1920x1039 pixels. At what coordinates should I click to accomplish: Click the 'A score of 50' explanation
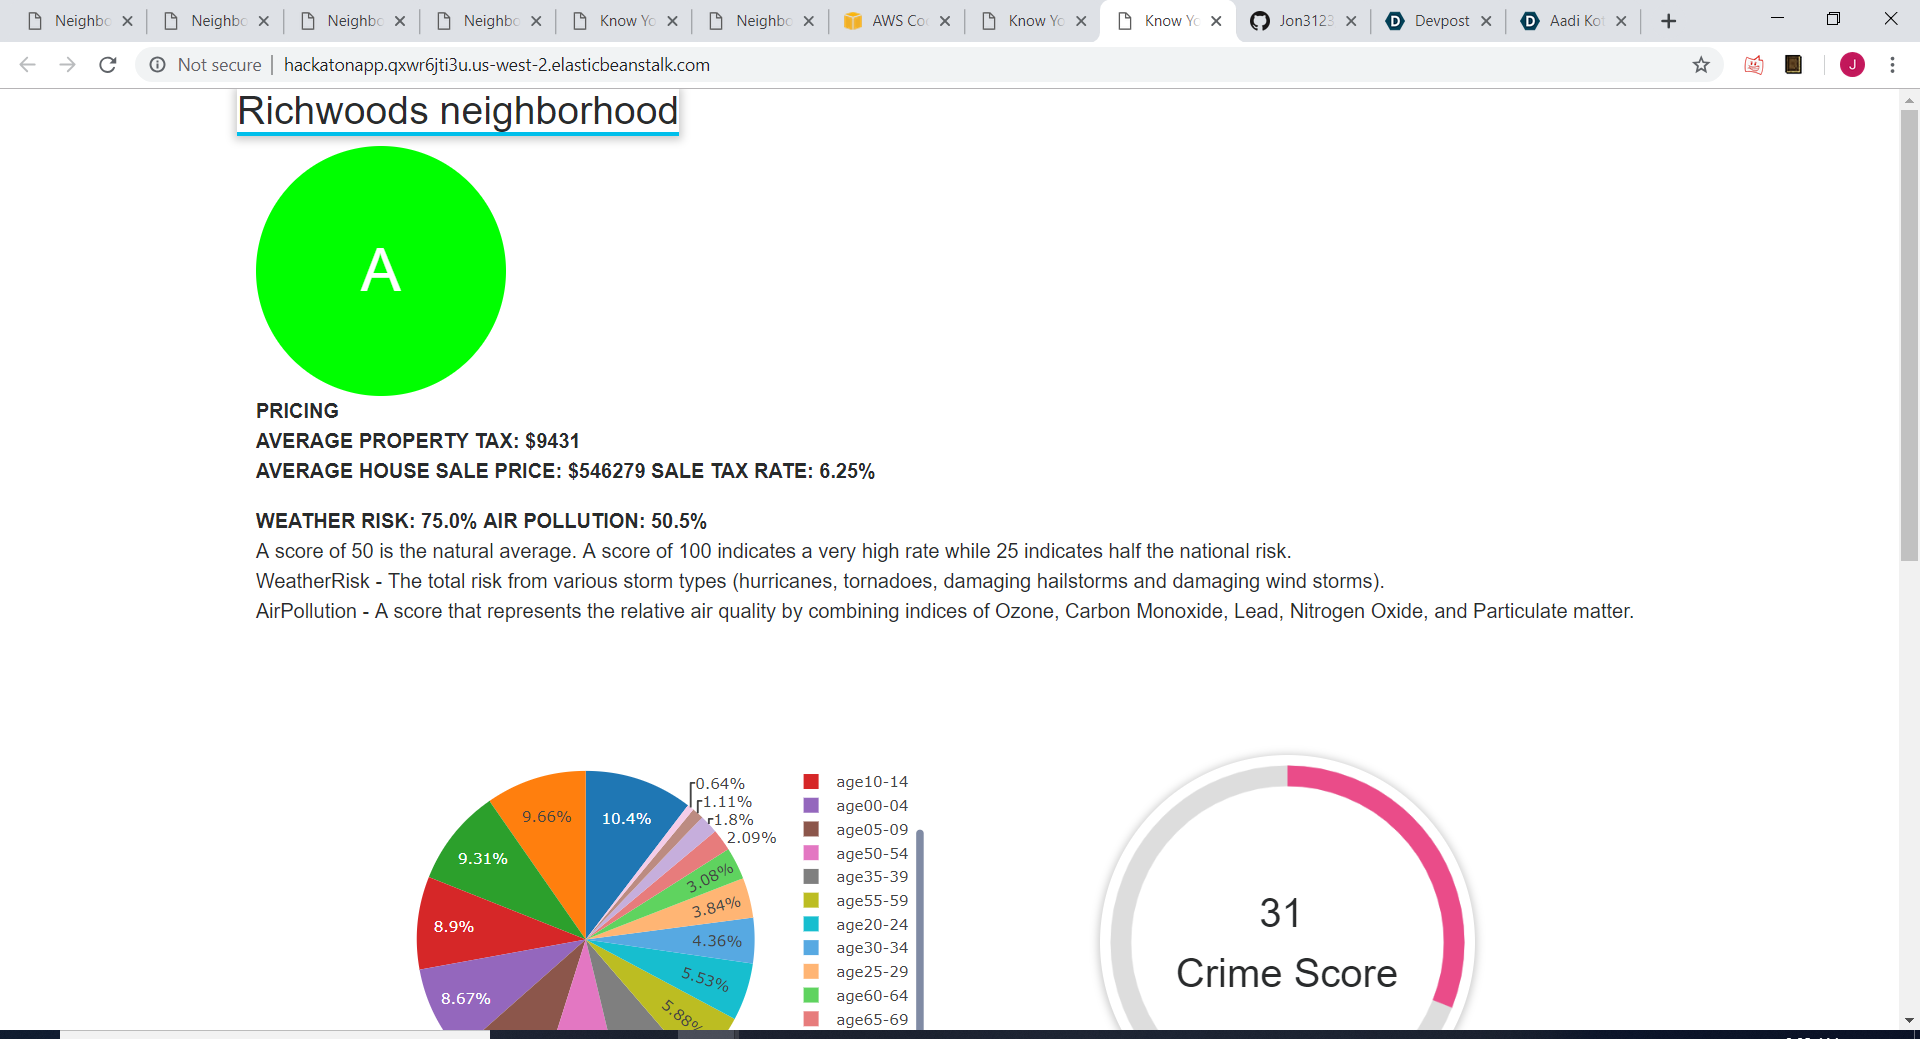tap(773, 551)
